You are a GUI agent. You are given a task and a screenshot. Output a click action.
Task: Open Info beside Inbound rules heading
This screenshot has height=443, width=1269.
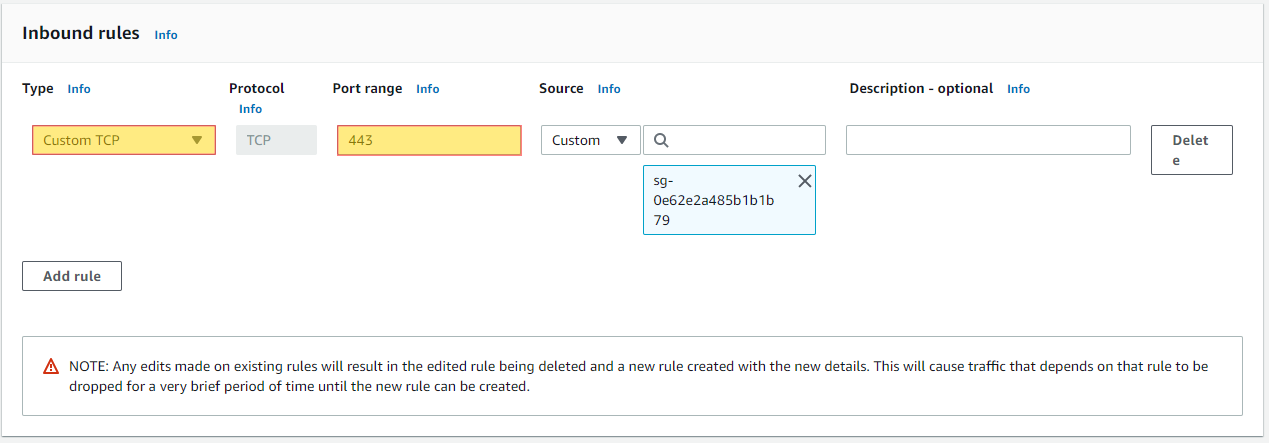(x=166, y=34)
